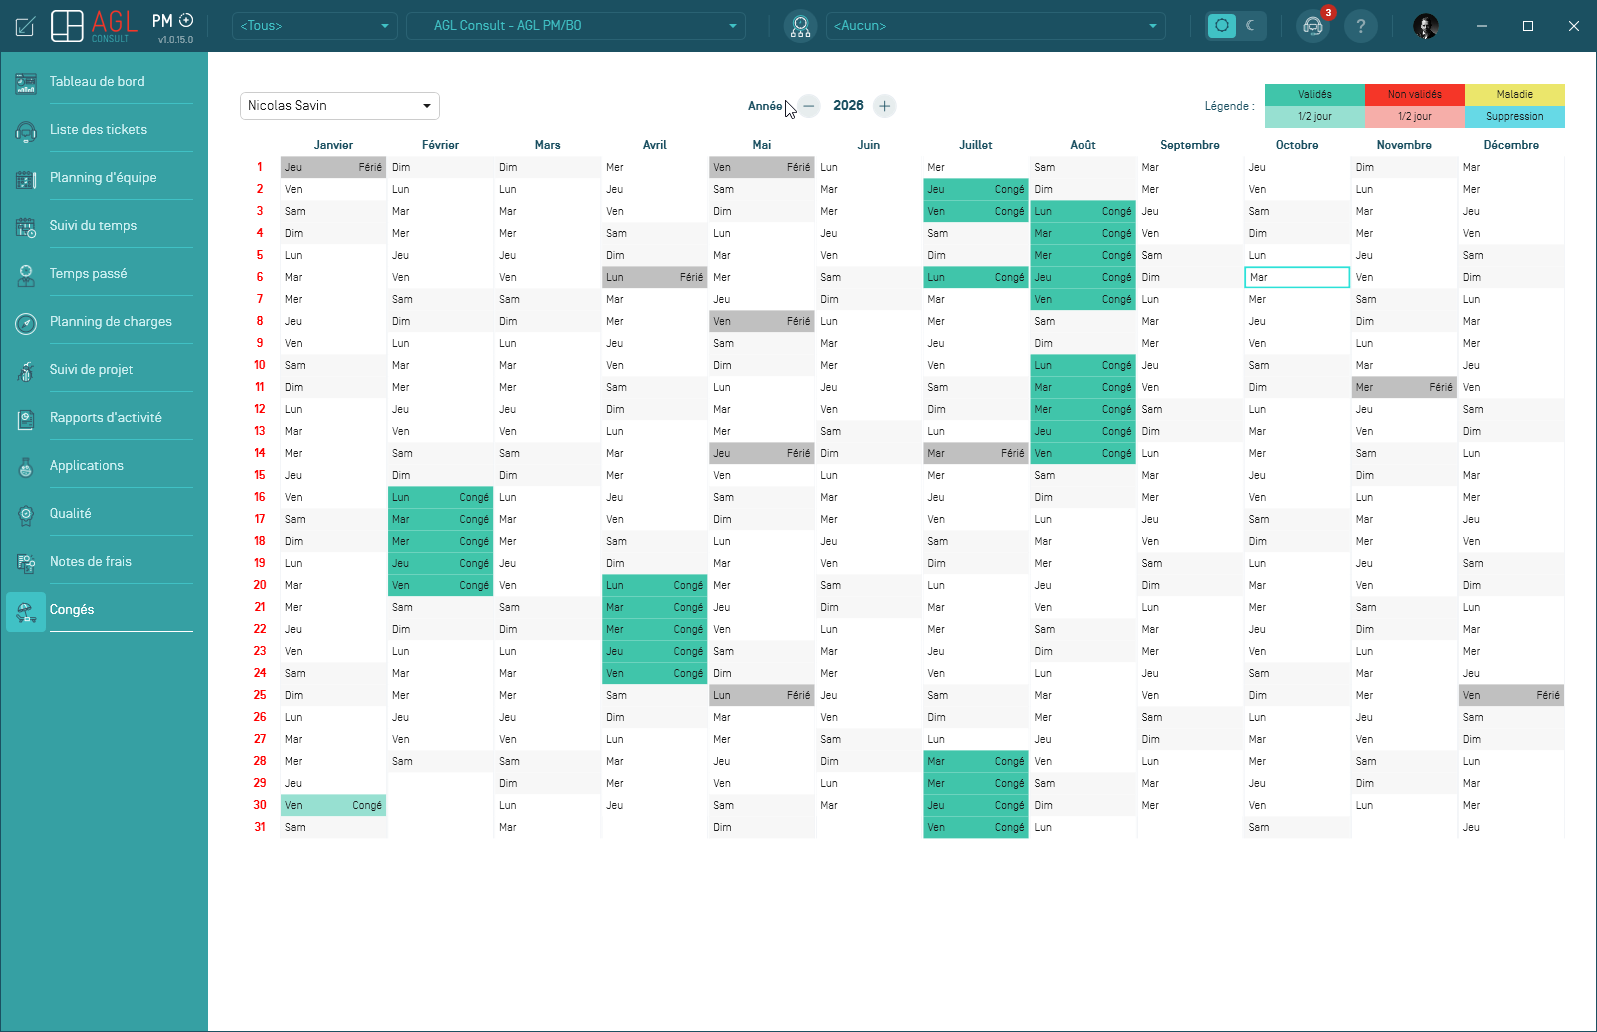
Task: Open the support headset notifications icon
Action: coord(1313,26)
